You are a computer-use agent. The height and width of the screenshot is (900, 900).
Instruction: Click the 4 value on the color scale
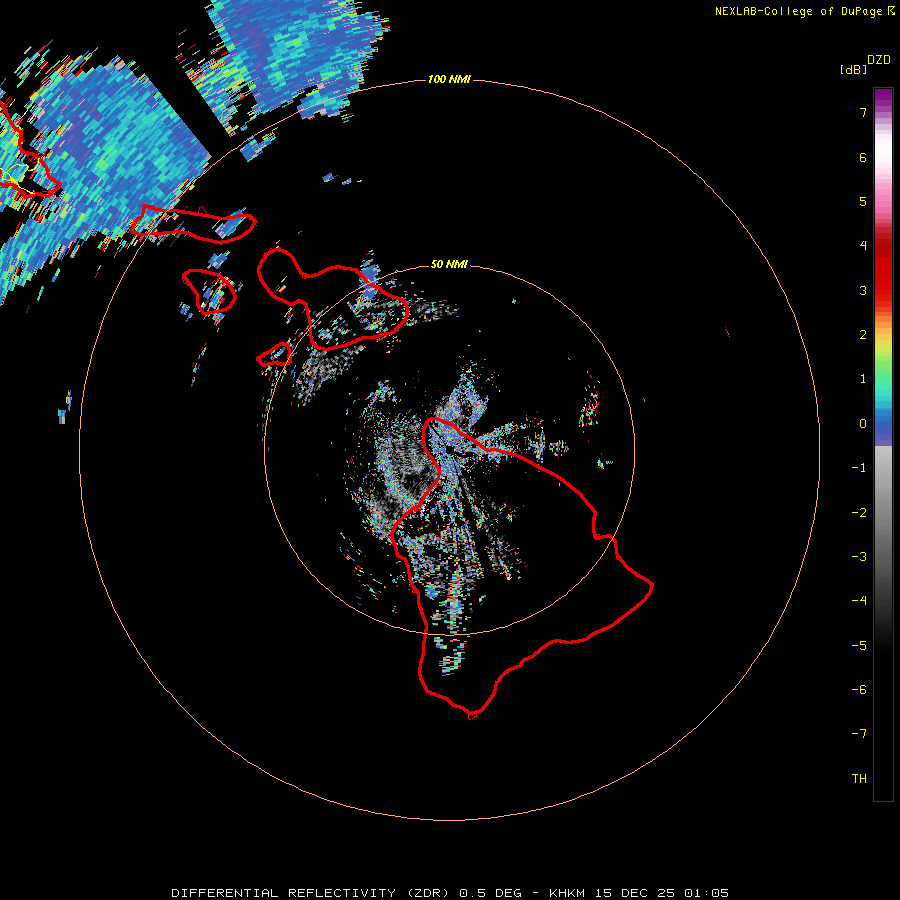[x=863, y=246]
